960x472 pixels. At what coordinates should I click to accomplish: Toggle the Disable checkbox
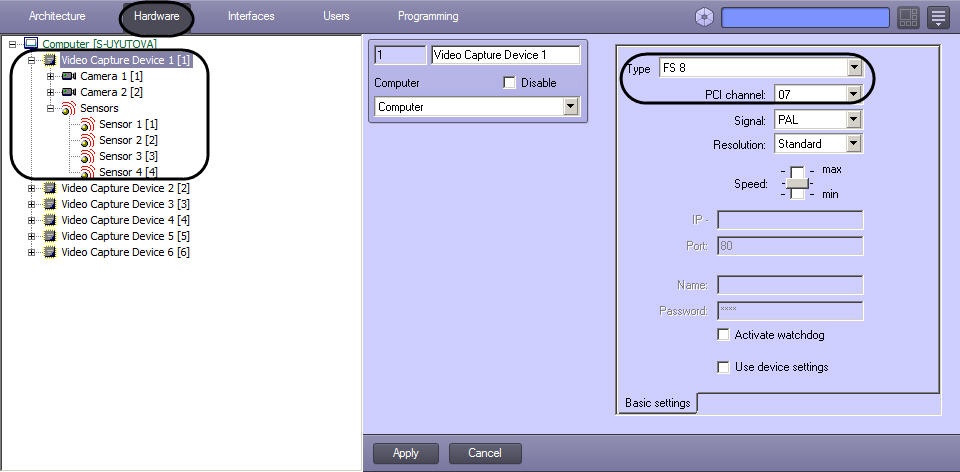point(509,83)
